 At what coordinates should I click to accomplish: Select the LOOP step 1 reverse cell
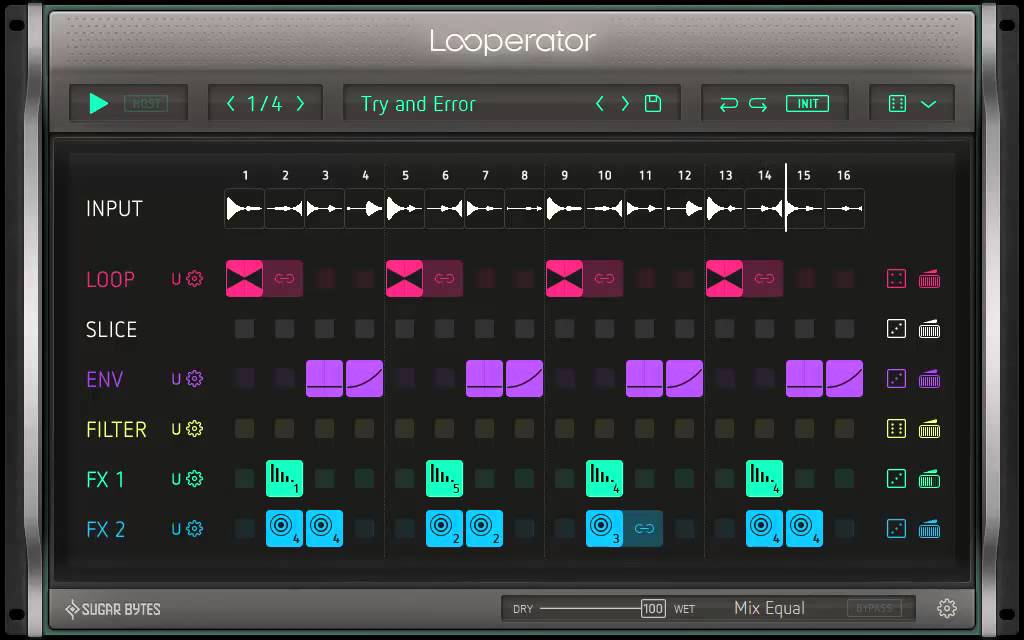244,279
